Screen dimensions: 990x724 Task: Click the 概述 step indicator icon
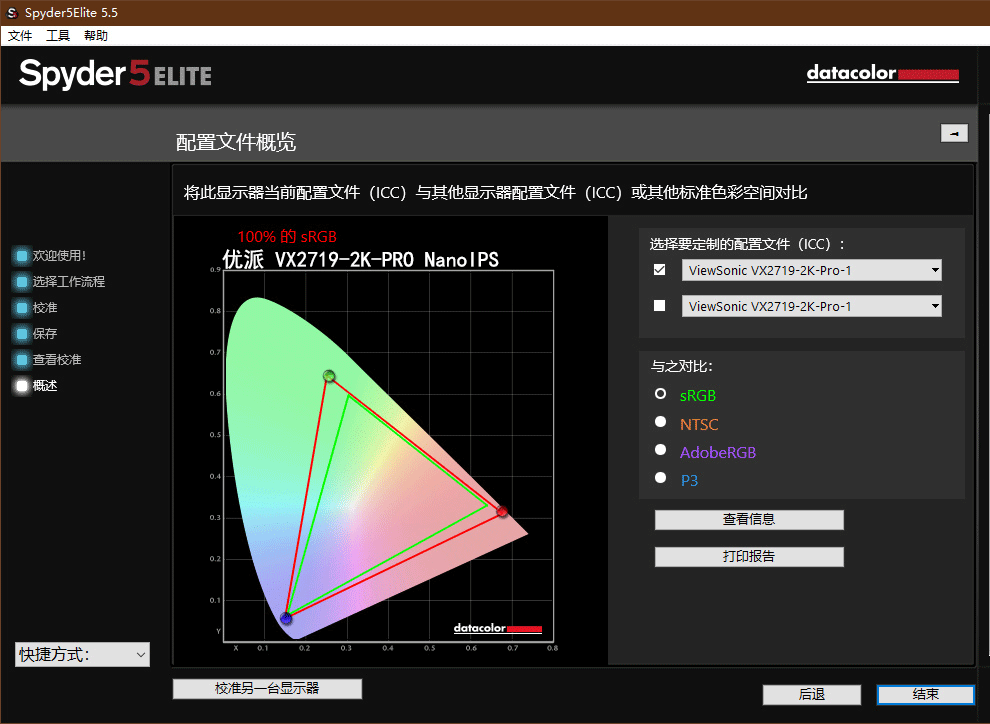pos(22,386)
